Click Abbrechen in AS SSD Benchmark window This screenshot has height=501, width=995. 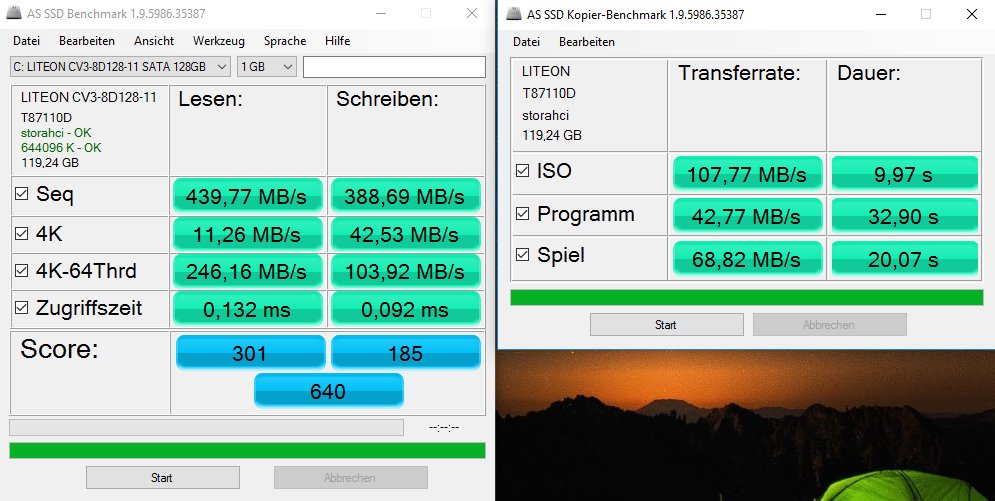pyautogui.click(x=350, y=478)
